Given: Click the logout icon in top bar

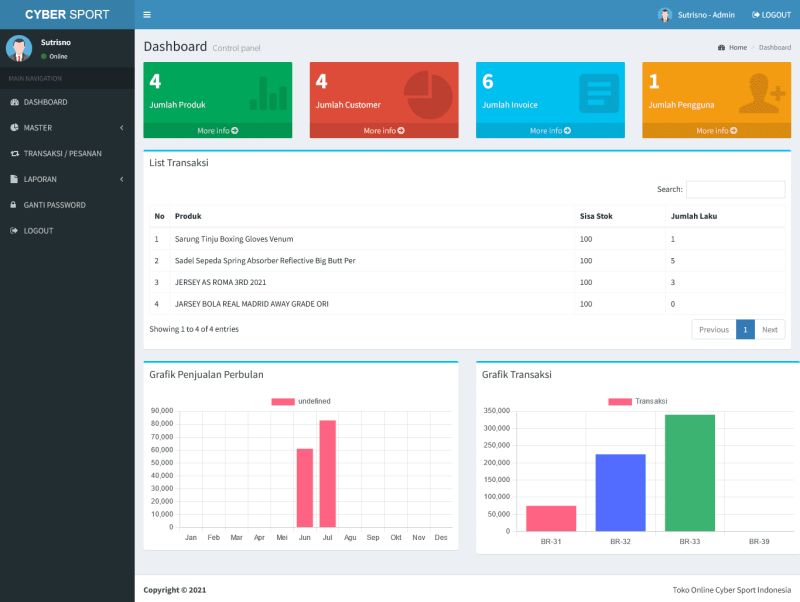Looking at the screenshot, I should click(x=756, y=15).
